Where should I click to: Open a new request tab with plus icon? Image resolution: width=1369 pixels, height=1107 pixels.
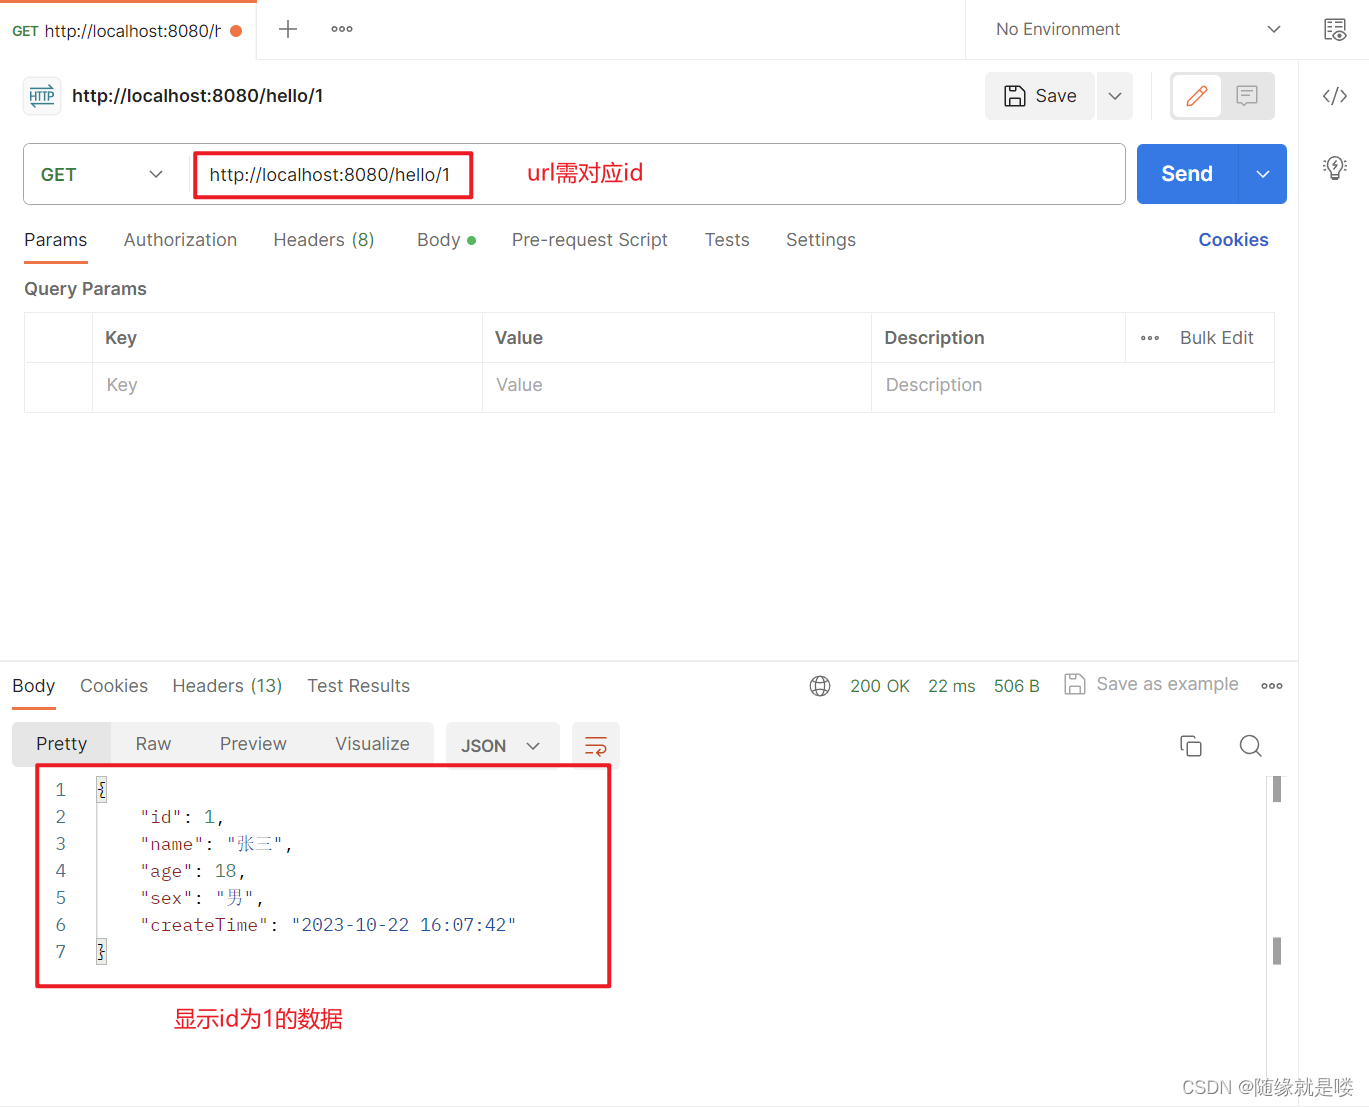tap(287, 29)
